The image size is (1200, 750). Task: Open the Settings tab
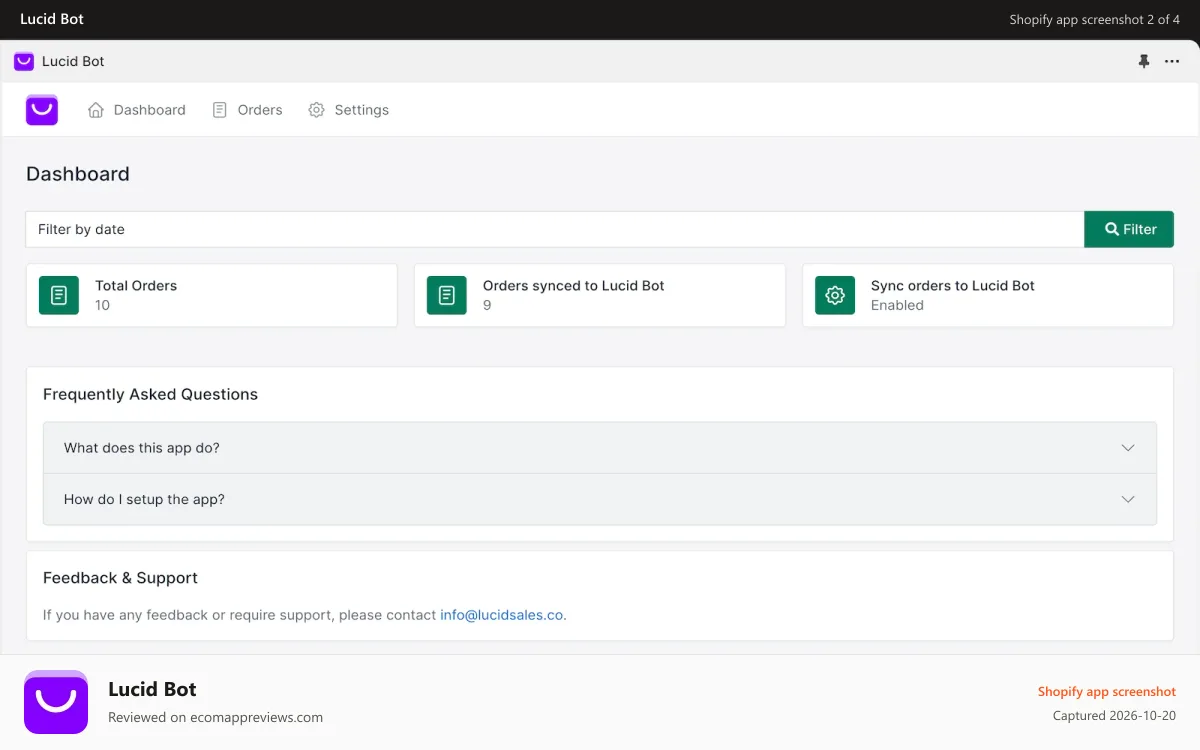point(348,110)
